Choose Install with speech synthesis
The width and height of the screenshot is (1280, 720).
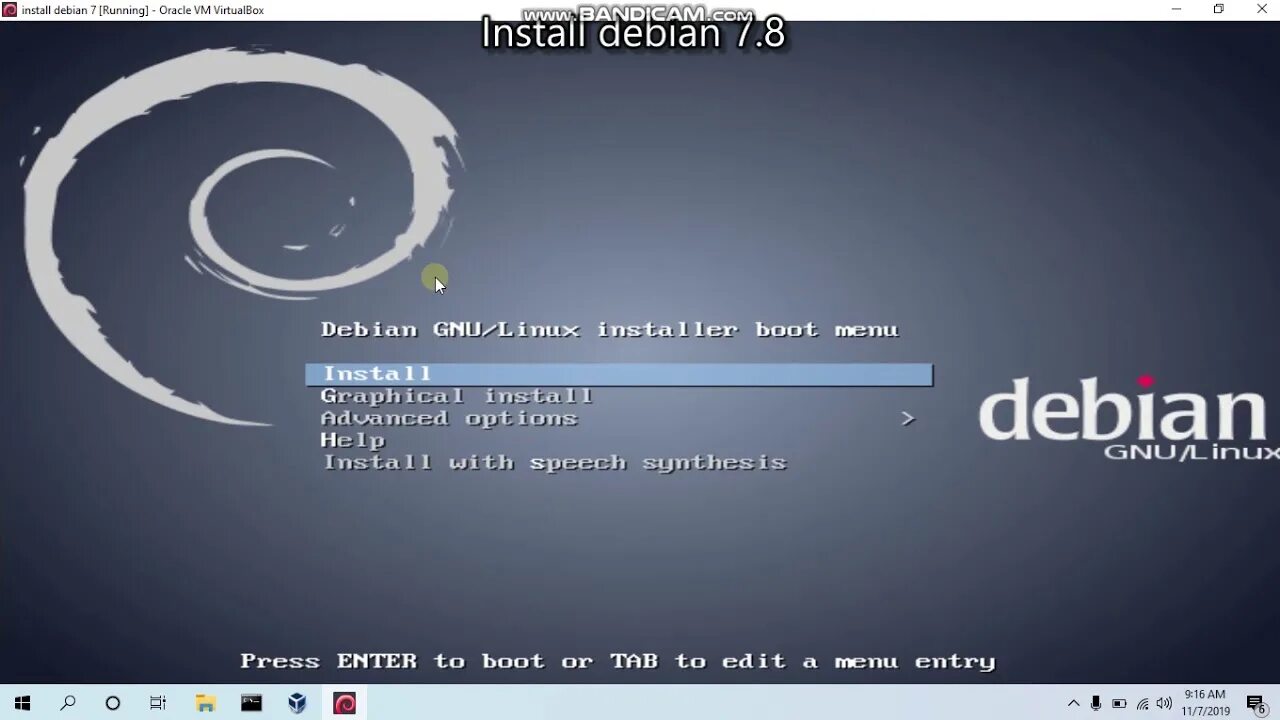pyautogui.click(x=554, y=462)
